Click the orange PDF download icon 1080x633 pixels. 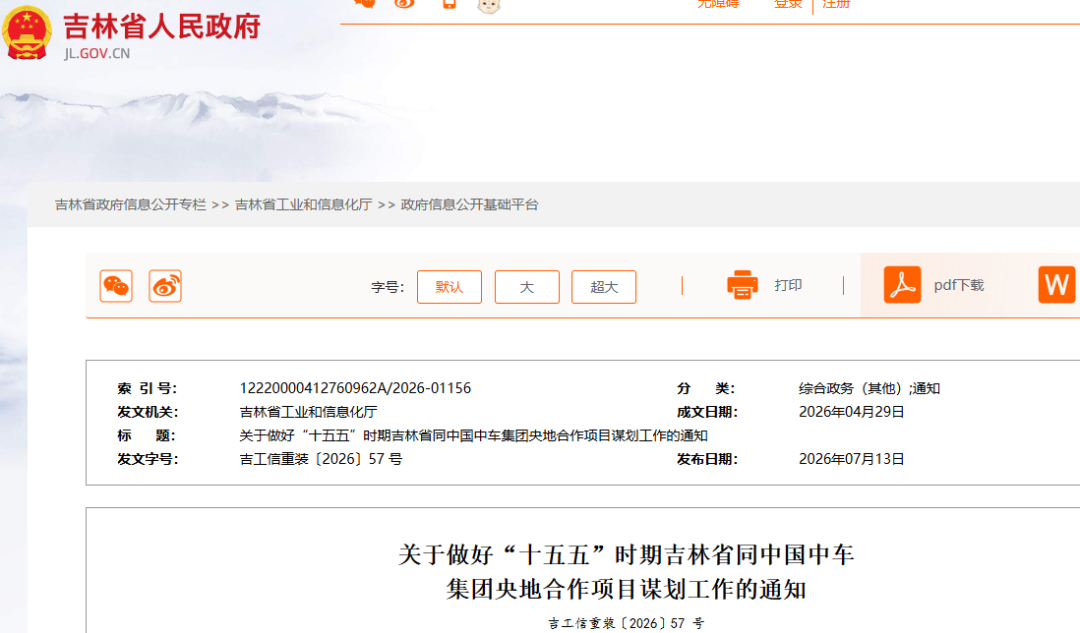(x=902, y=284)
